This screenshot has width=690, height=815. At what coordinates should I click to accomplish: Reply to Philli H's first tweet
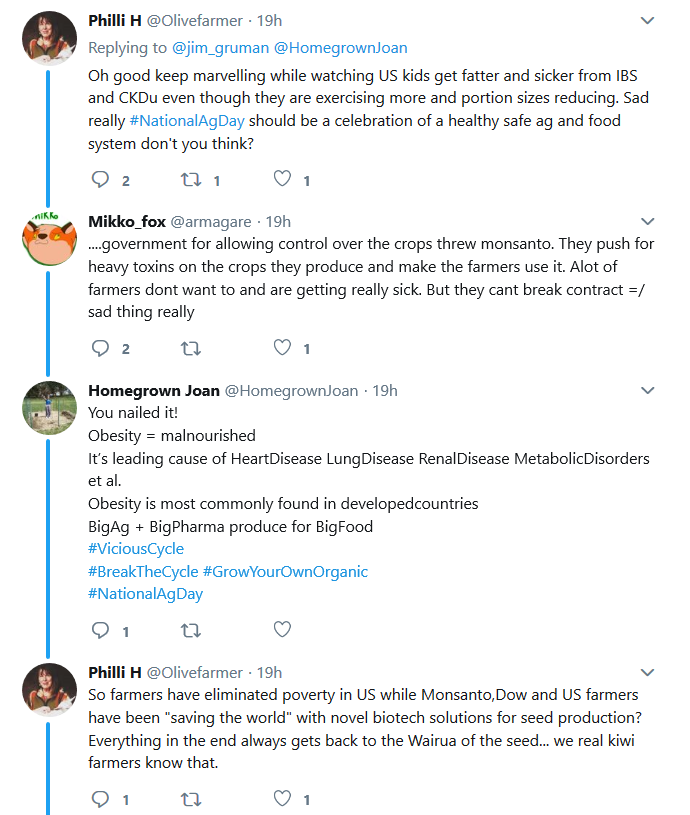pyautogui.click(x=100, y=179)
